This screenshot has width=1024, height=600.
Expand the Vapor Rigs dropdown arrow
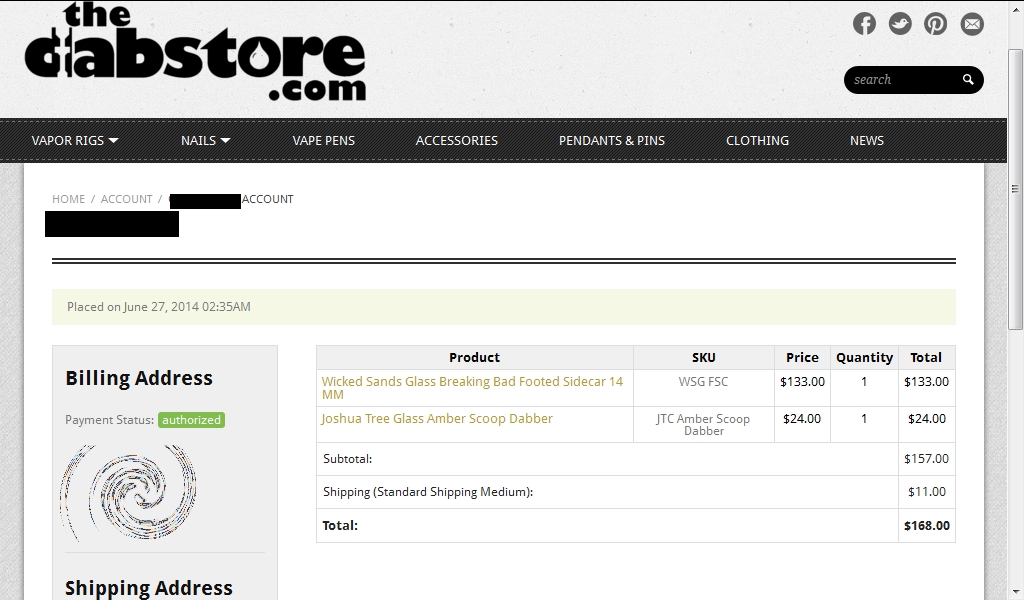114,140
